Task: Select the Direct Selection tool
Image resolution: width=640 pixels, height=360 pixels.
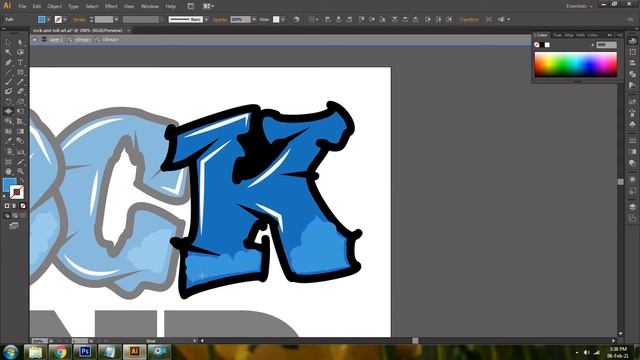Action: [20, 42]
